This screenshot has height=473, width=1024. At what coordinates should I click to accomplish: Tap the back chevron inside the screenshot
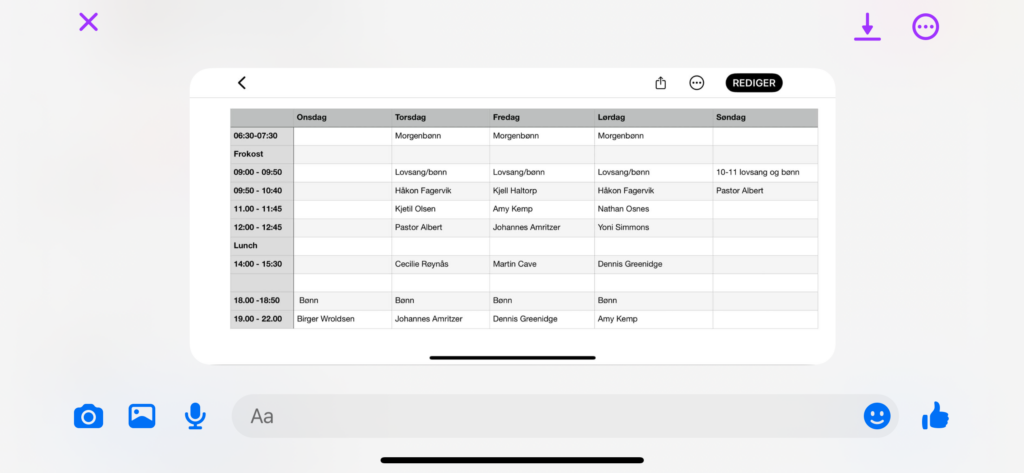241,83
